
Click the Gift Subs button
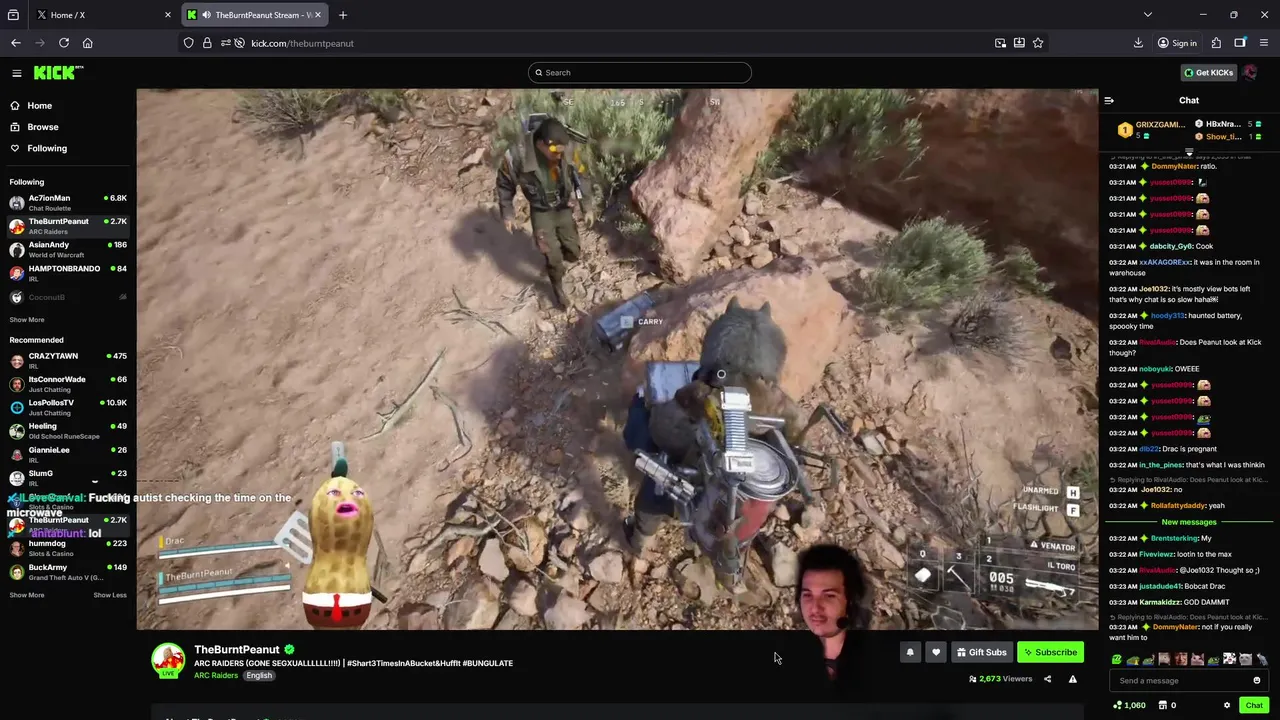tap(981, 652)
